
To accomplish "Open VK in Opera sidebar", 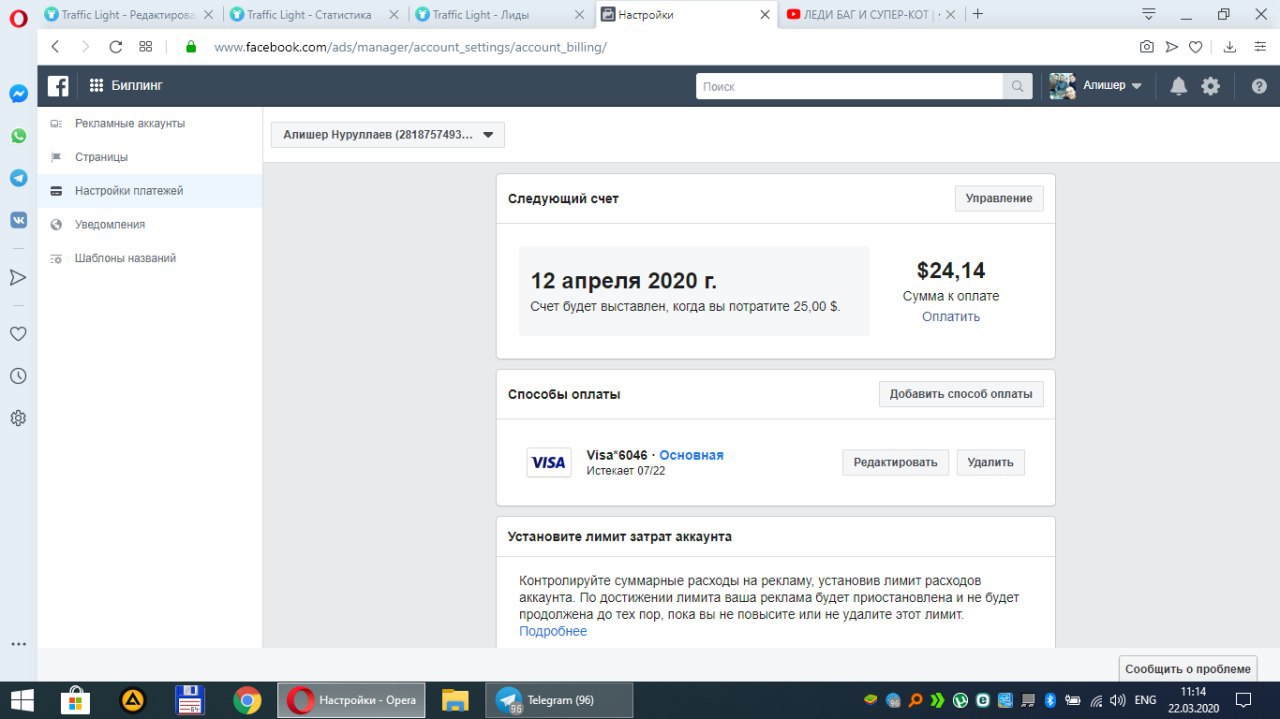I will click(x=18, y=220).
